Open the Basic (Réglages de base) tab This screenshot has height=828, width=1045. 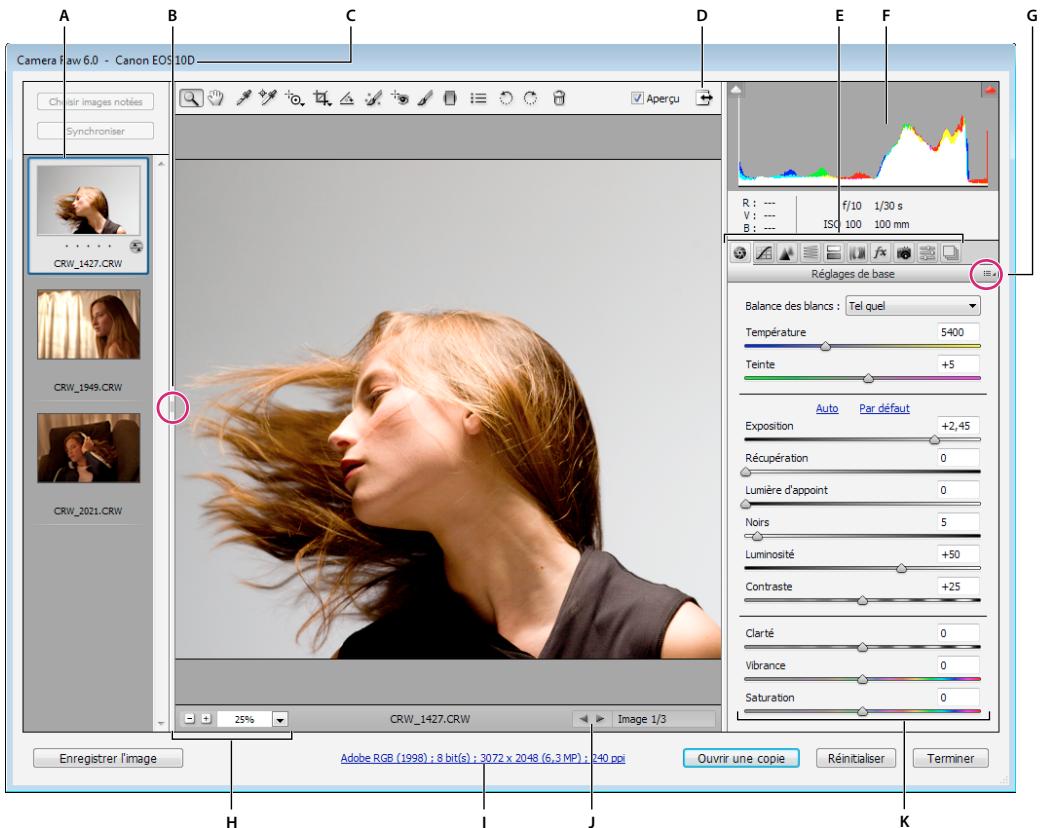(740, 253)
